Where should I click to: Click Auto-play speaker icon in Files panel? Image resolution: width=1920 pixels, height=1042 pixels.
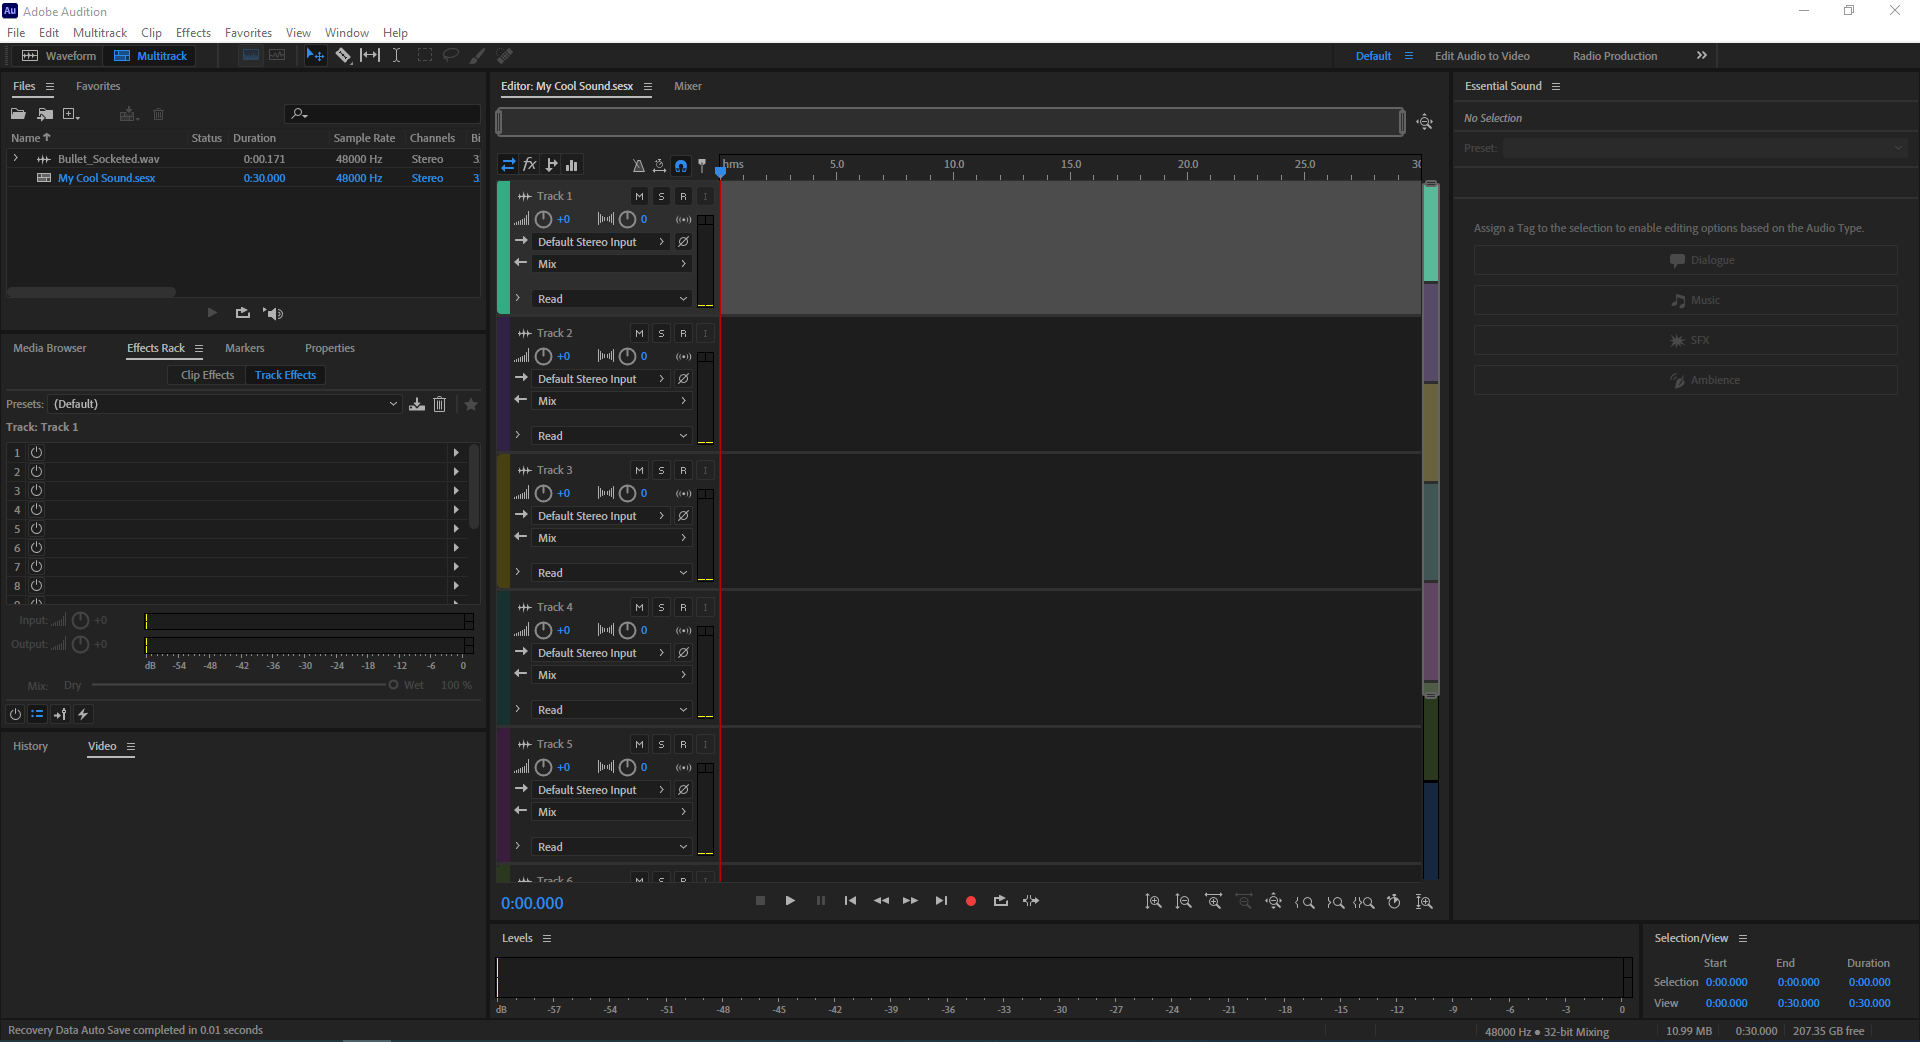(x=273, y=313)
